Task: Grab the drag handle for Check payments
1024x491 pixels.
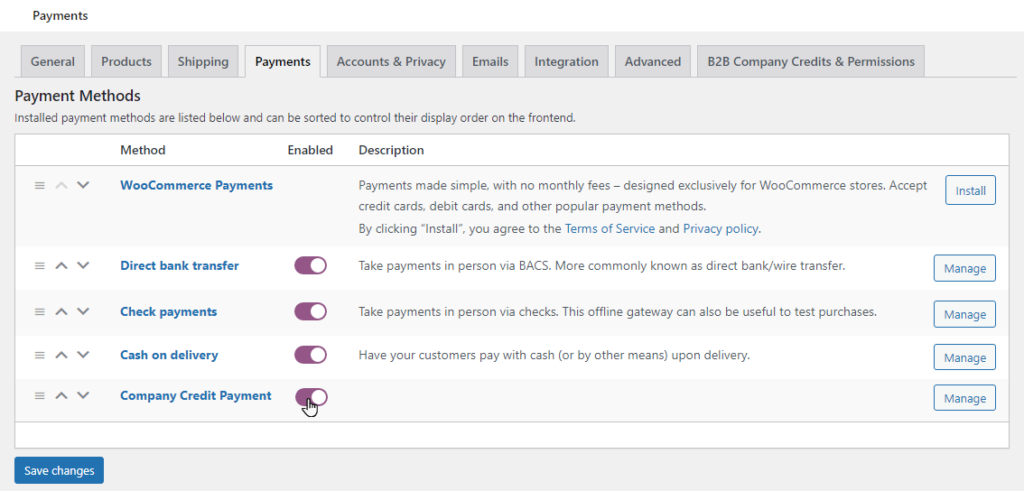Action: point(40,312)
